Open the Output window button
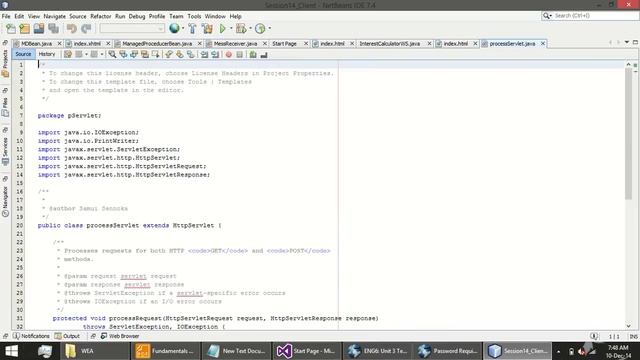Image resolution: width=640 pixels, height=360 pixels. 67,336
